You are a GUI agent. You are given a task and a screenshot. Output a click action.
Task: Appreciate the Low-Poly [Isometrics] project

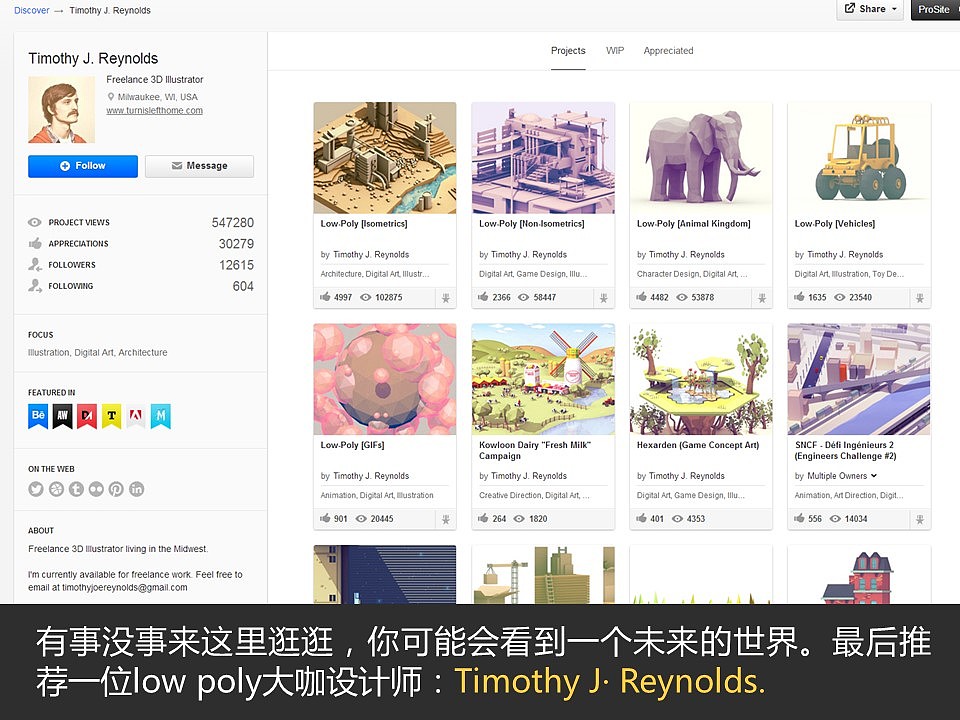[x=328, y=297]
